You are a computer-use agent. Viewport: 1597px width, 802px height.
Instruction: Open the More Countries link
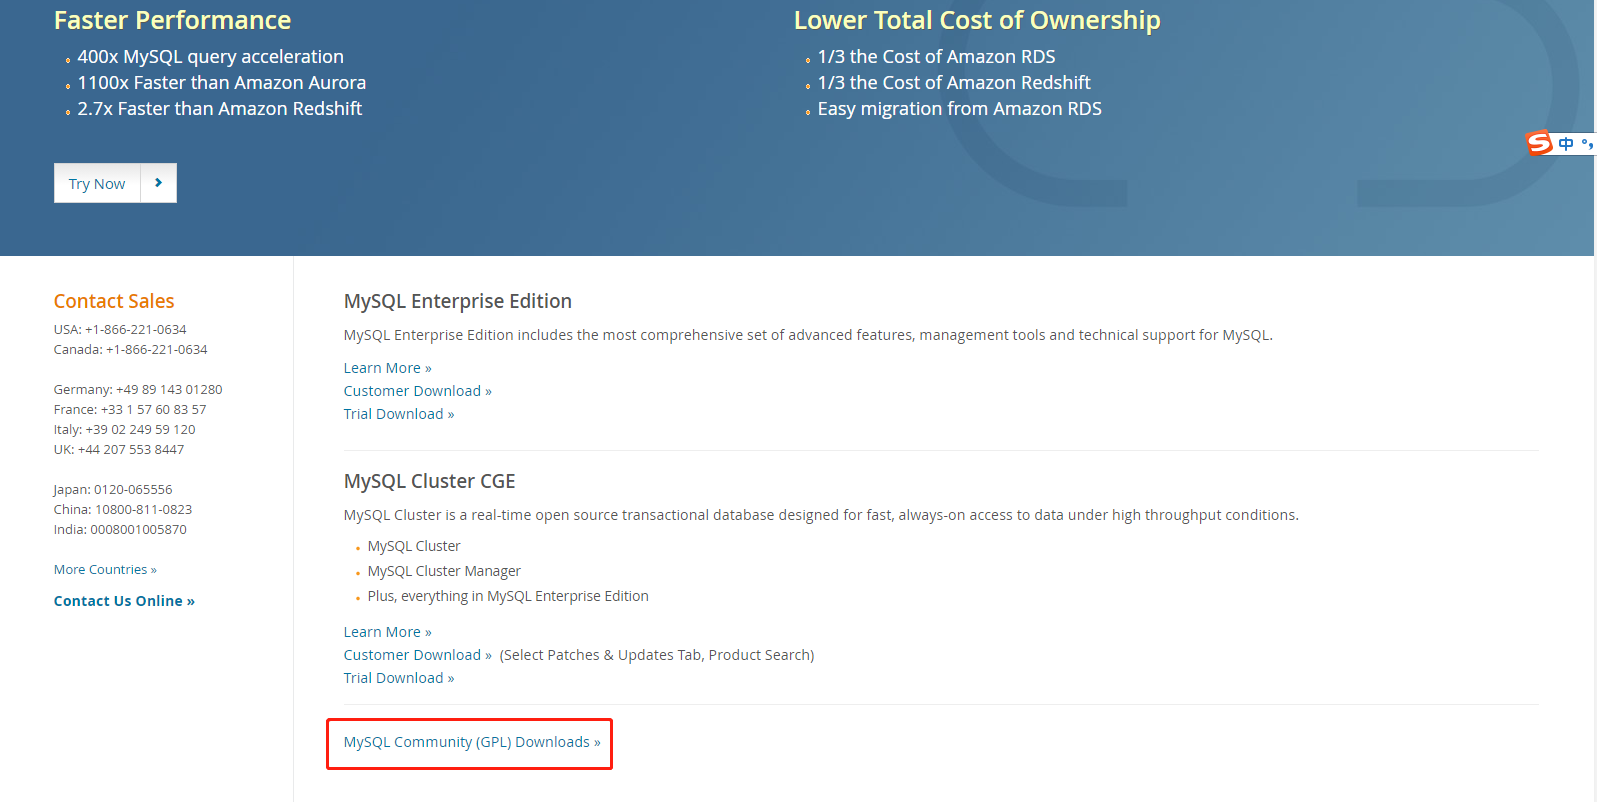pyautogui.click(x=105, y=569)
